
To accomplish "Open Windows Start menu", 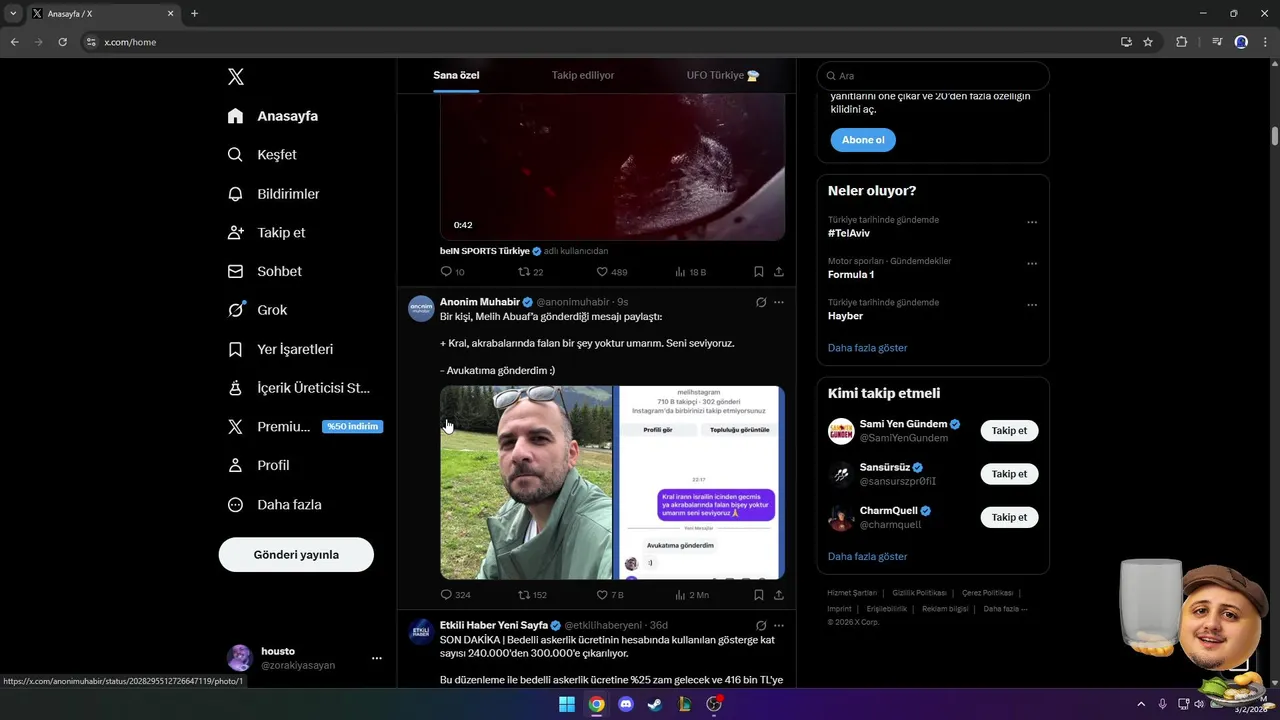I will tap(567, 704).
